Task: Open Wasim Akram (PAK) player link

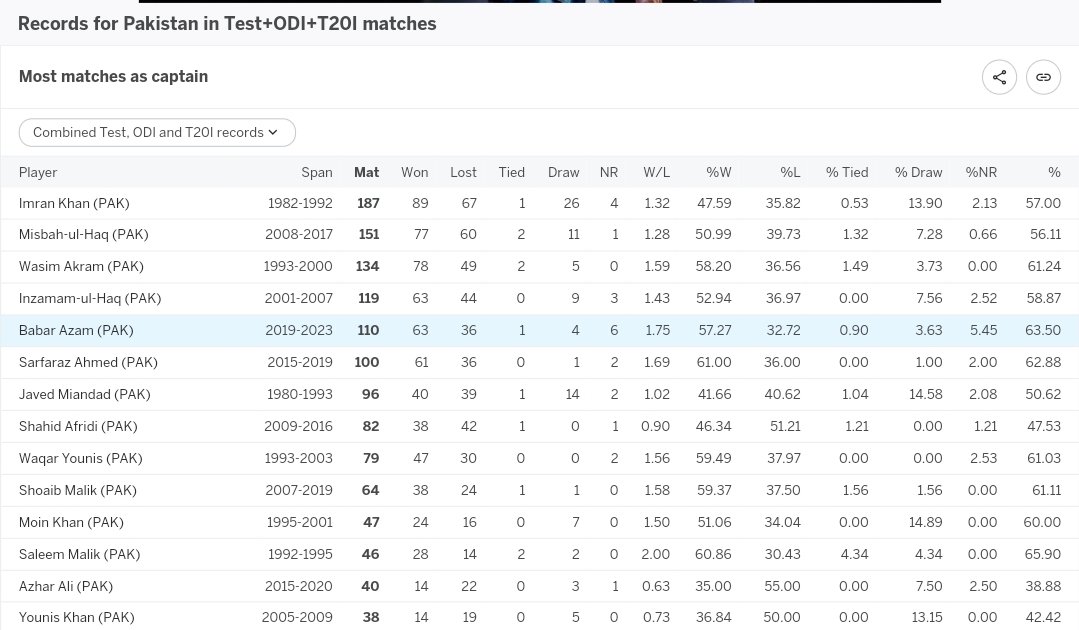Action: pyautogui.click(x=81, y=266)
